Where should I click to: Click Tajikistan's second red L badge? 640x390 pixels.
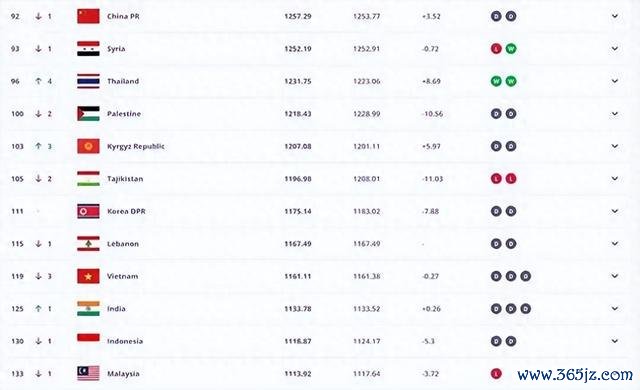[x=511, y=179]
